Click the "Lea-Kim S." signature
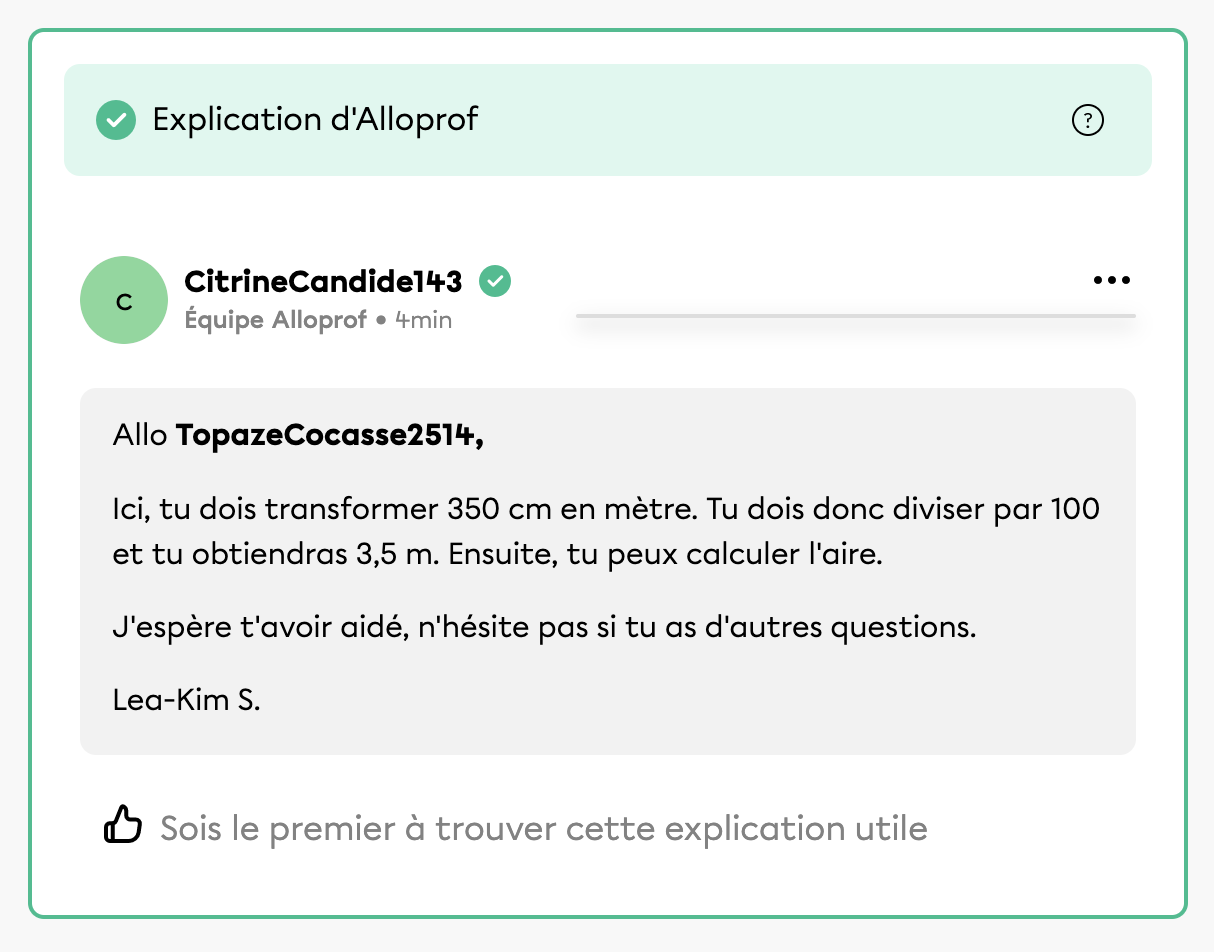The height and width of the screenshot is (952, 1214). (x=187, y=699)
